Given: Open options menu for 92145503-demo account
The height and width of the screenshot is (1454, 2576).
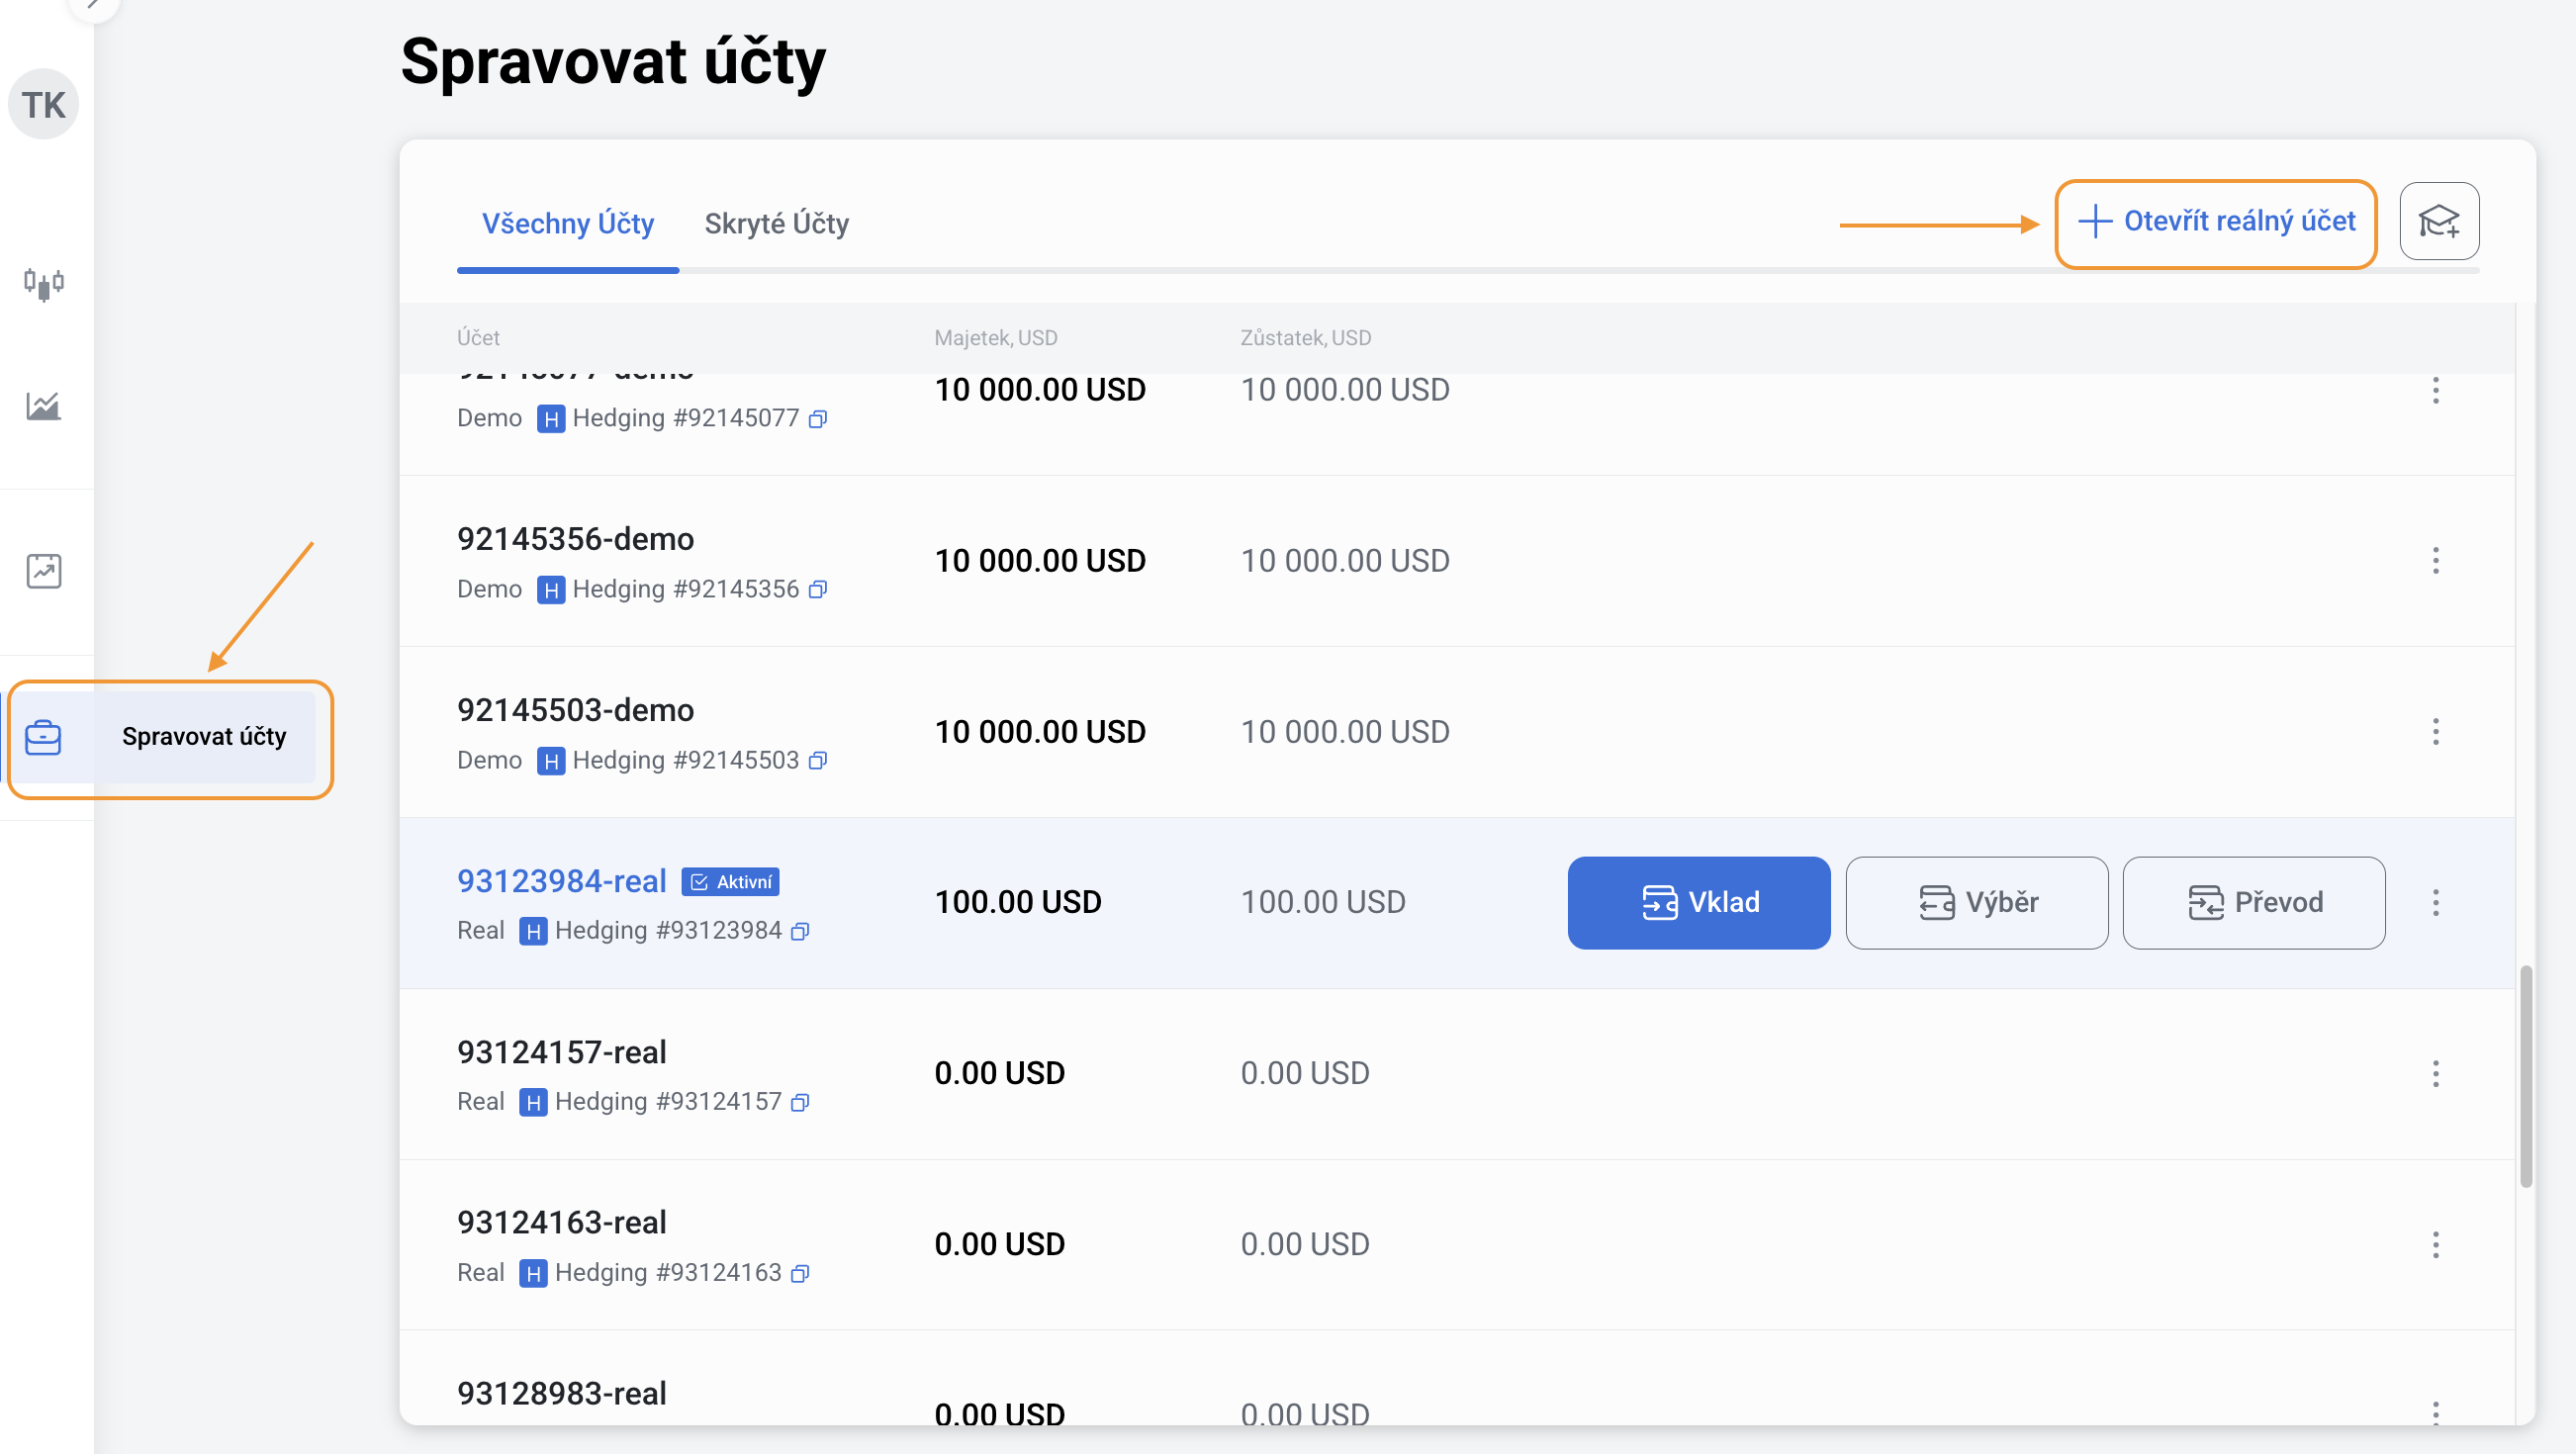Looking at the screenshot, I should [2435, 732].
